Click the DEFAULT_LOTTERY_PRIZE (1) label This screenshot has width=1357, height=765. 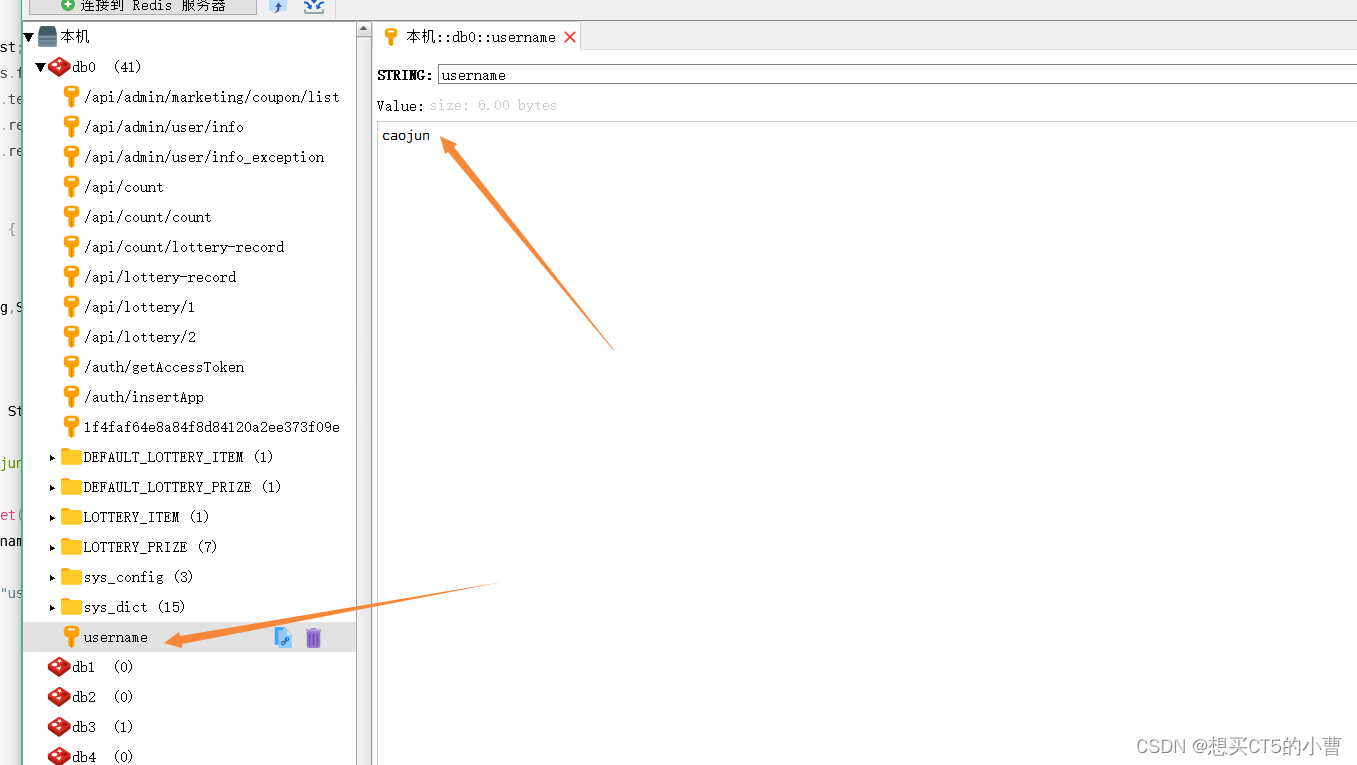[182, 487]
